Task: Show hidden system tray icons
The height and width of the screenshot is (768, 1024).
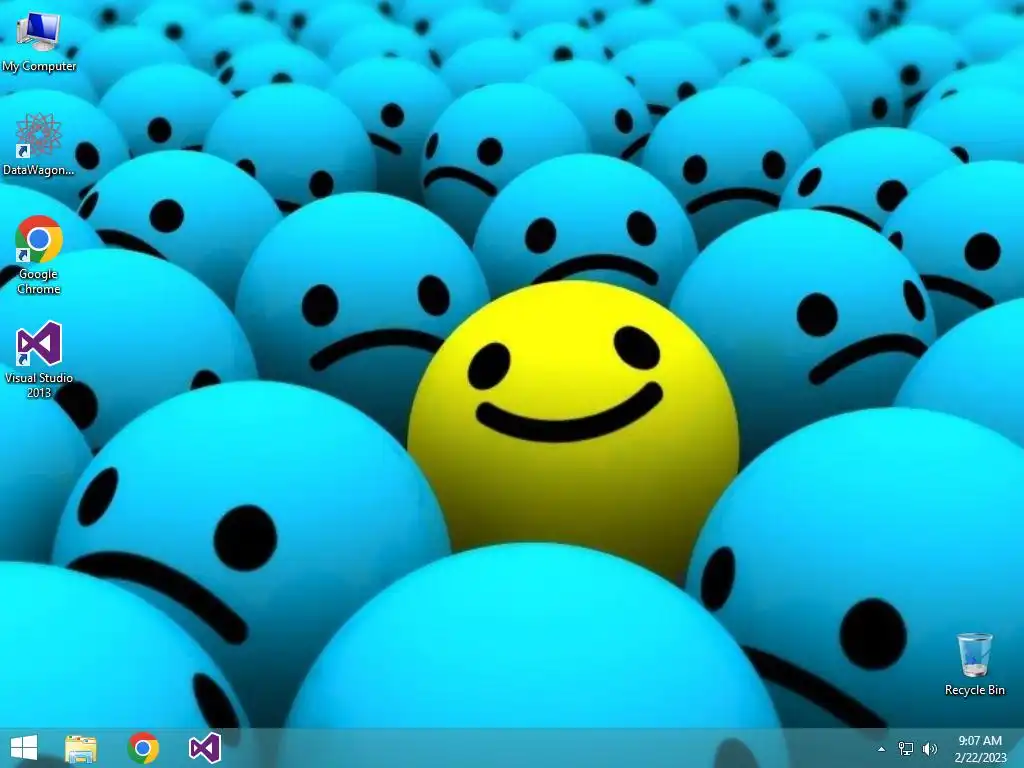Action: [x=882, y=749]
